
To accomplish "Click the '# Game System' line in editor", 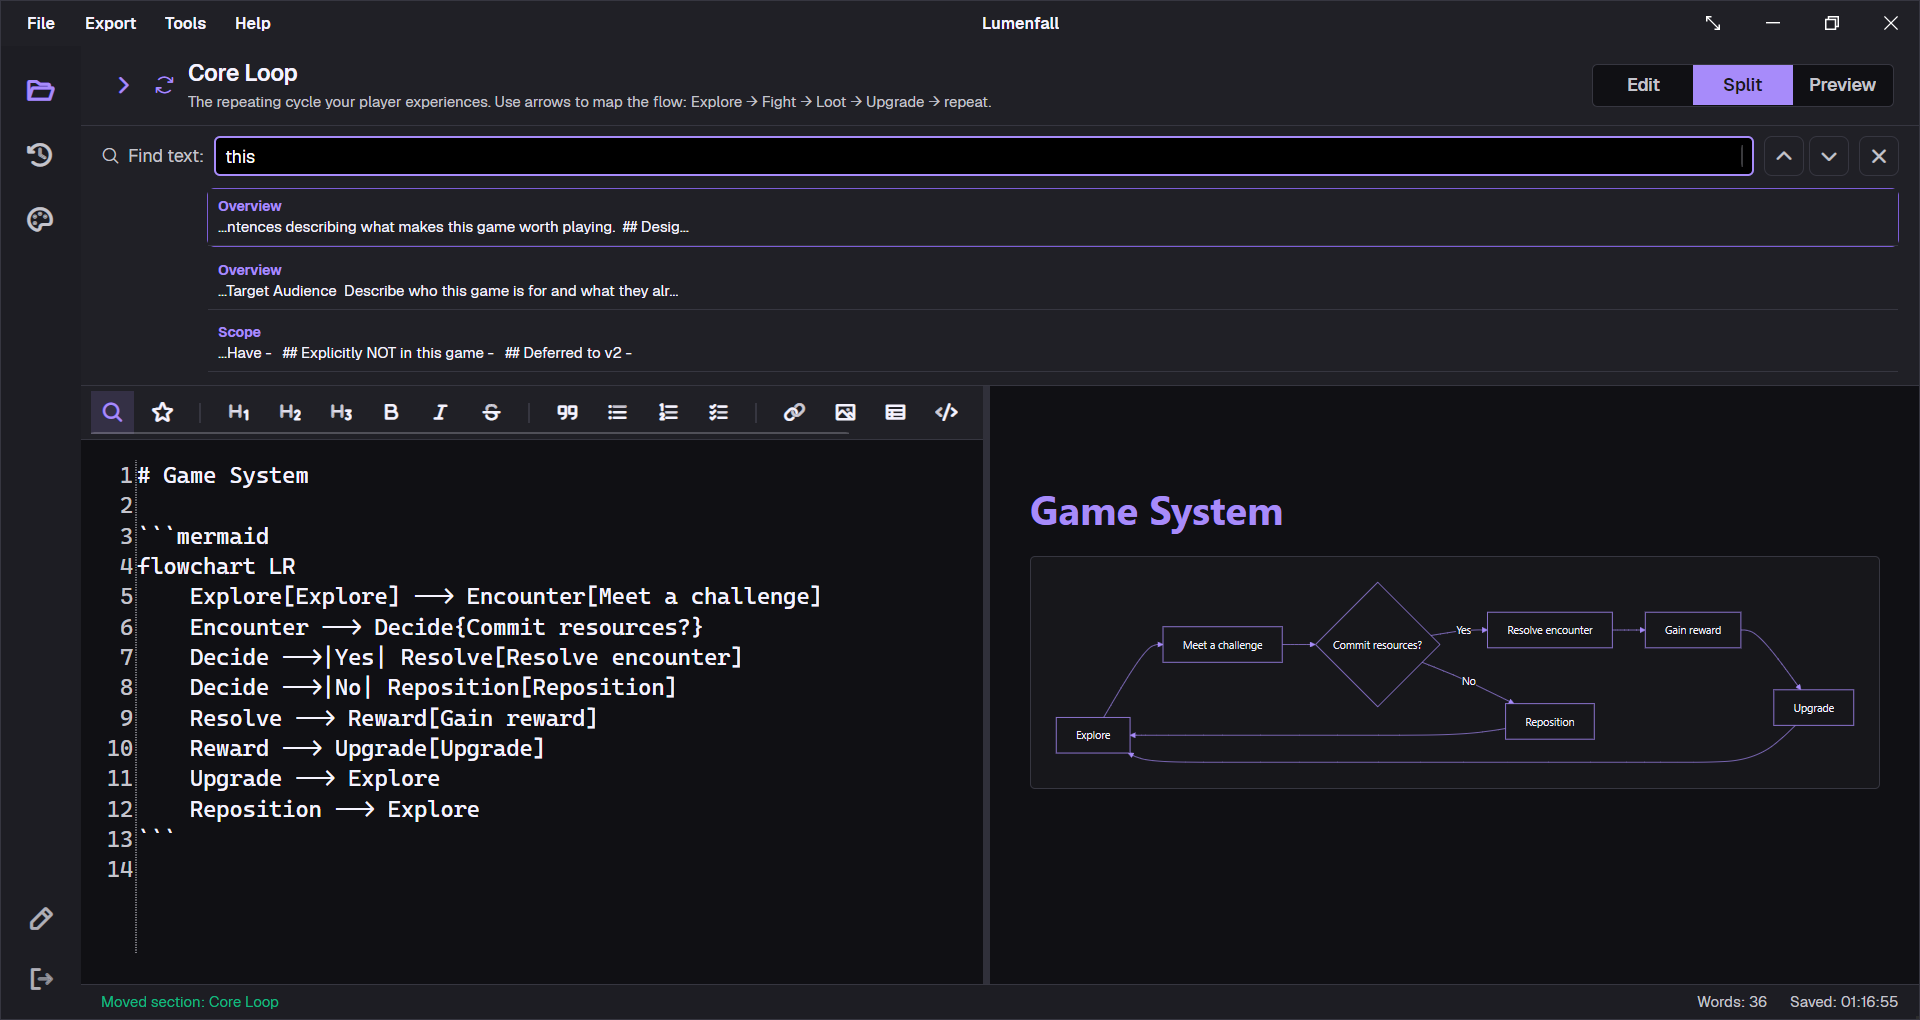I will (x=223, y=476).
